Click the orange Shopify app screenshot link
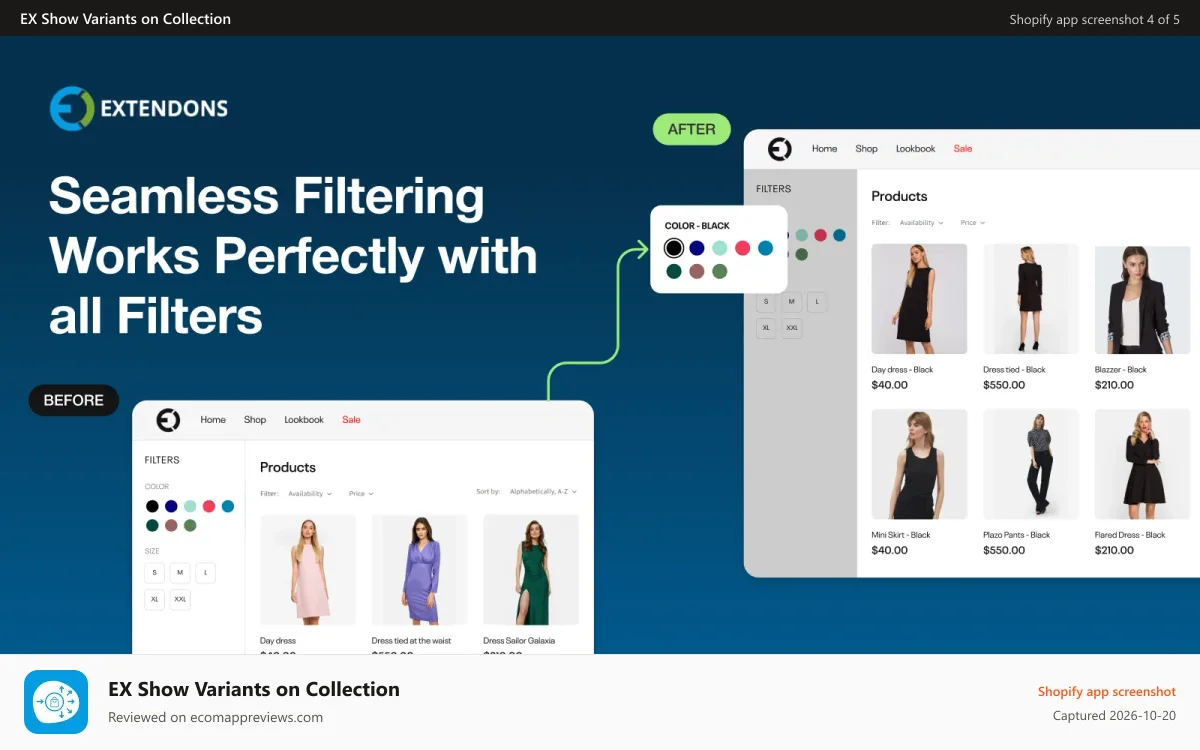The width and height of the screenshot is (1200, 750). [x=1107, y=692]
